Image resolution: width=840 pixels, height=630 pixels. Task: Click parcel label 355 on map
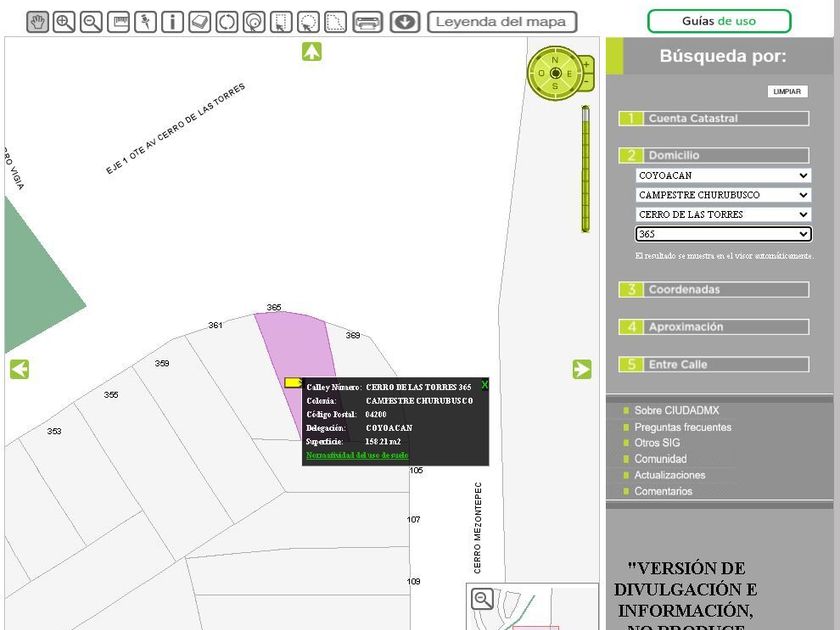[x=111, y=395]
